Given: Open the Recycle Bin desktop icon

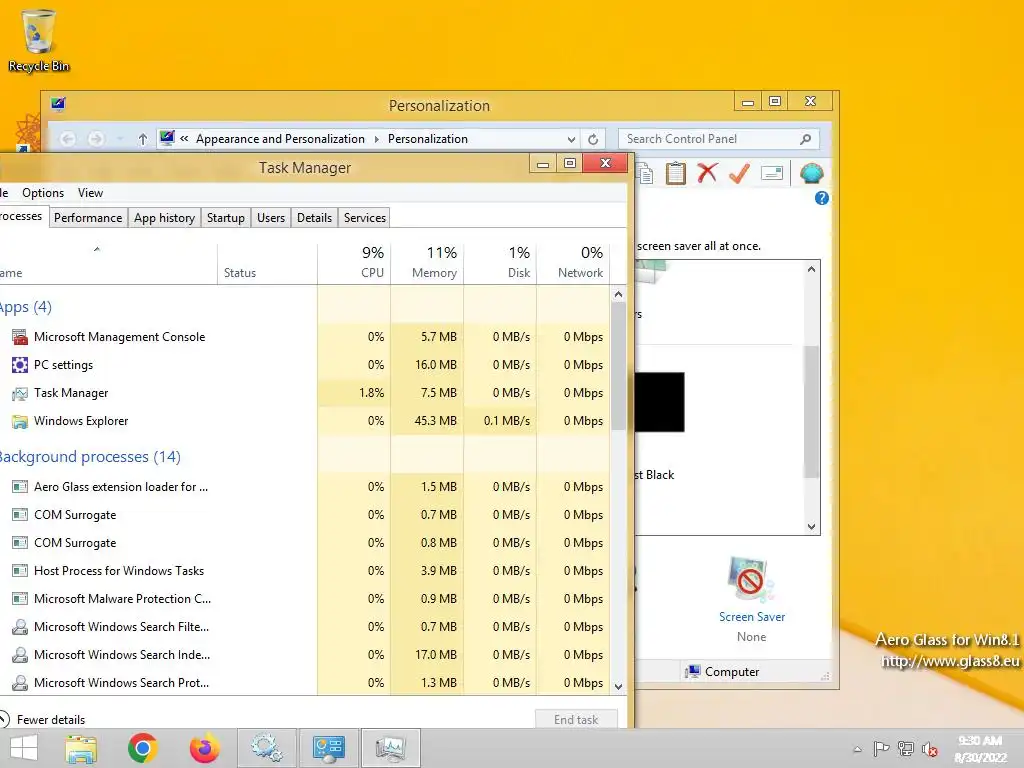Looking at the screenshot, I should [x=39, y=40].
